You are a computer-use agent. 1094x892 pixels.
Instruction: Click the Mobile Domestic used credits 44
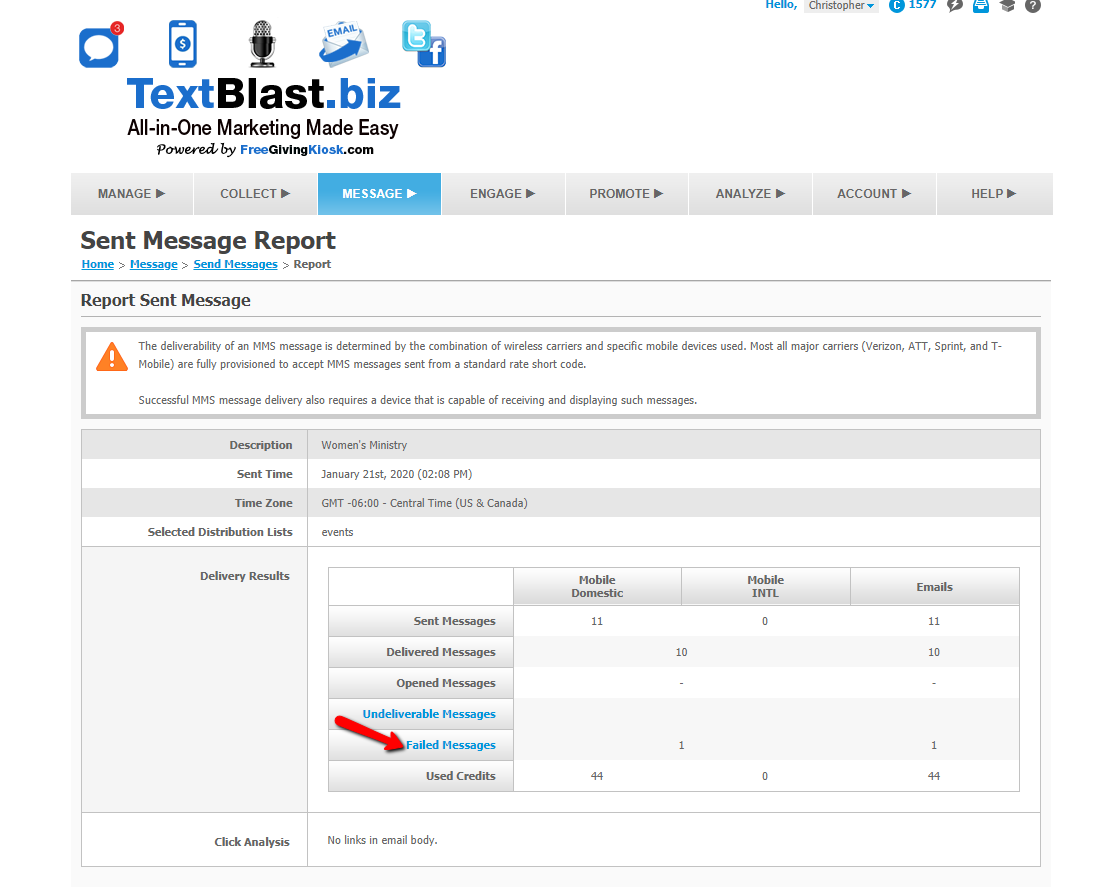597,776
